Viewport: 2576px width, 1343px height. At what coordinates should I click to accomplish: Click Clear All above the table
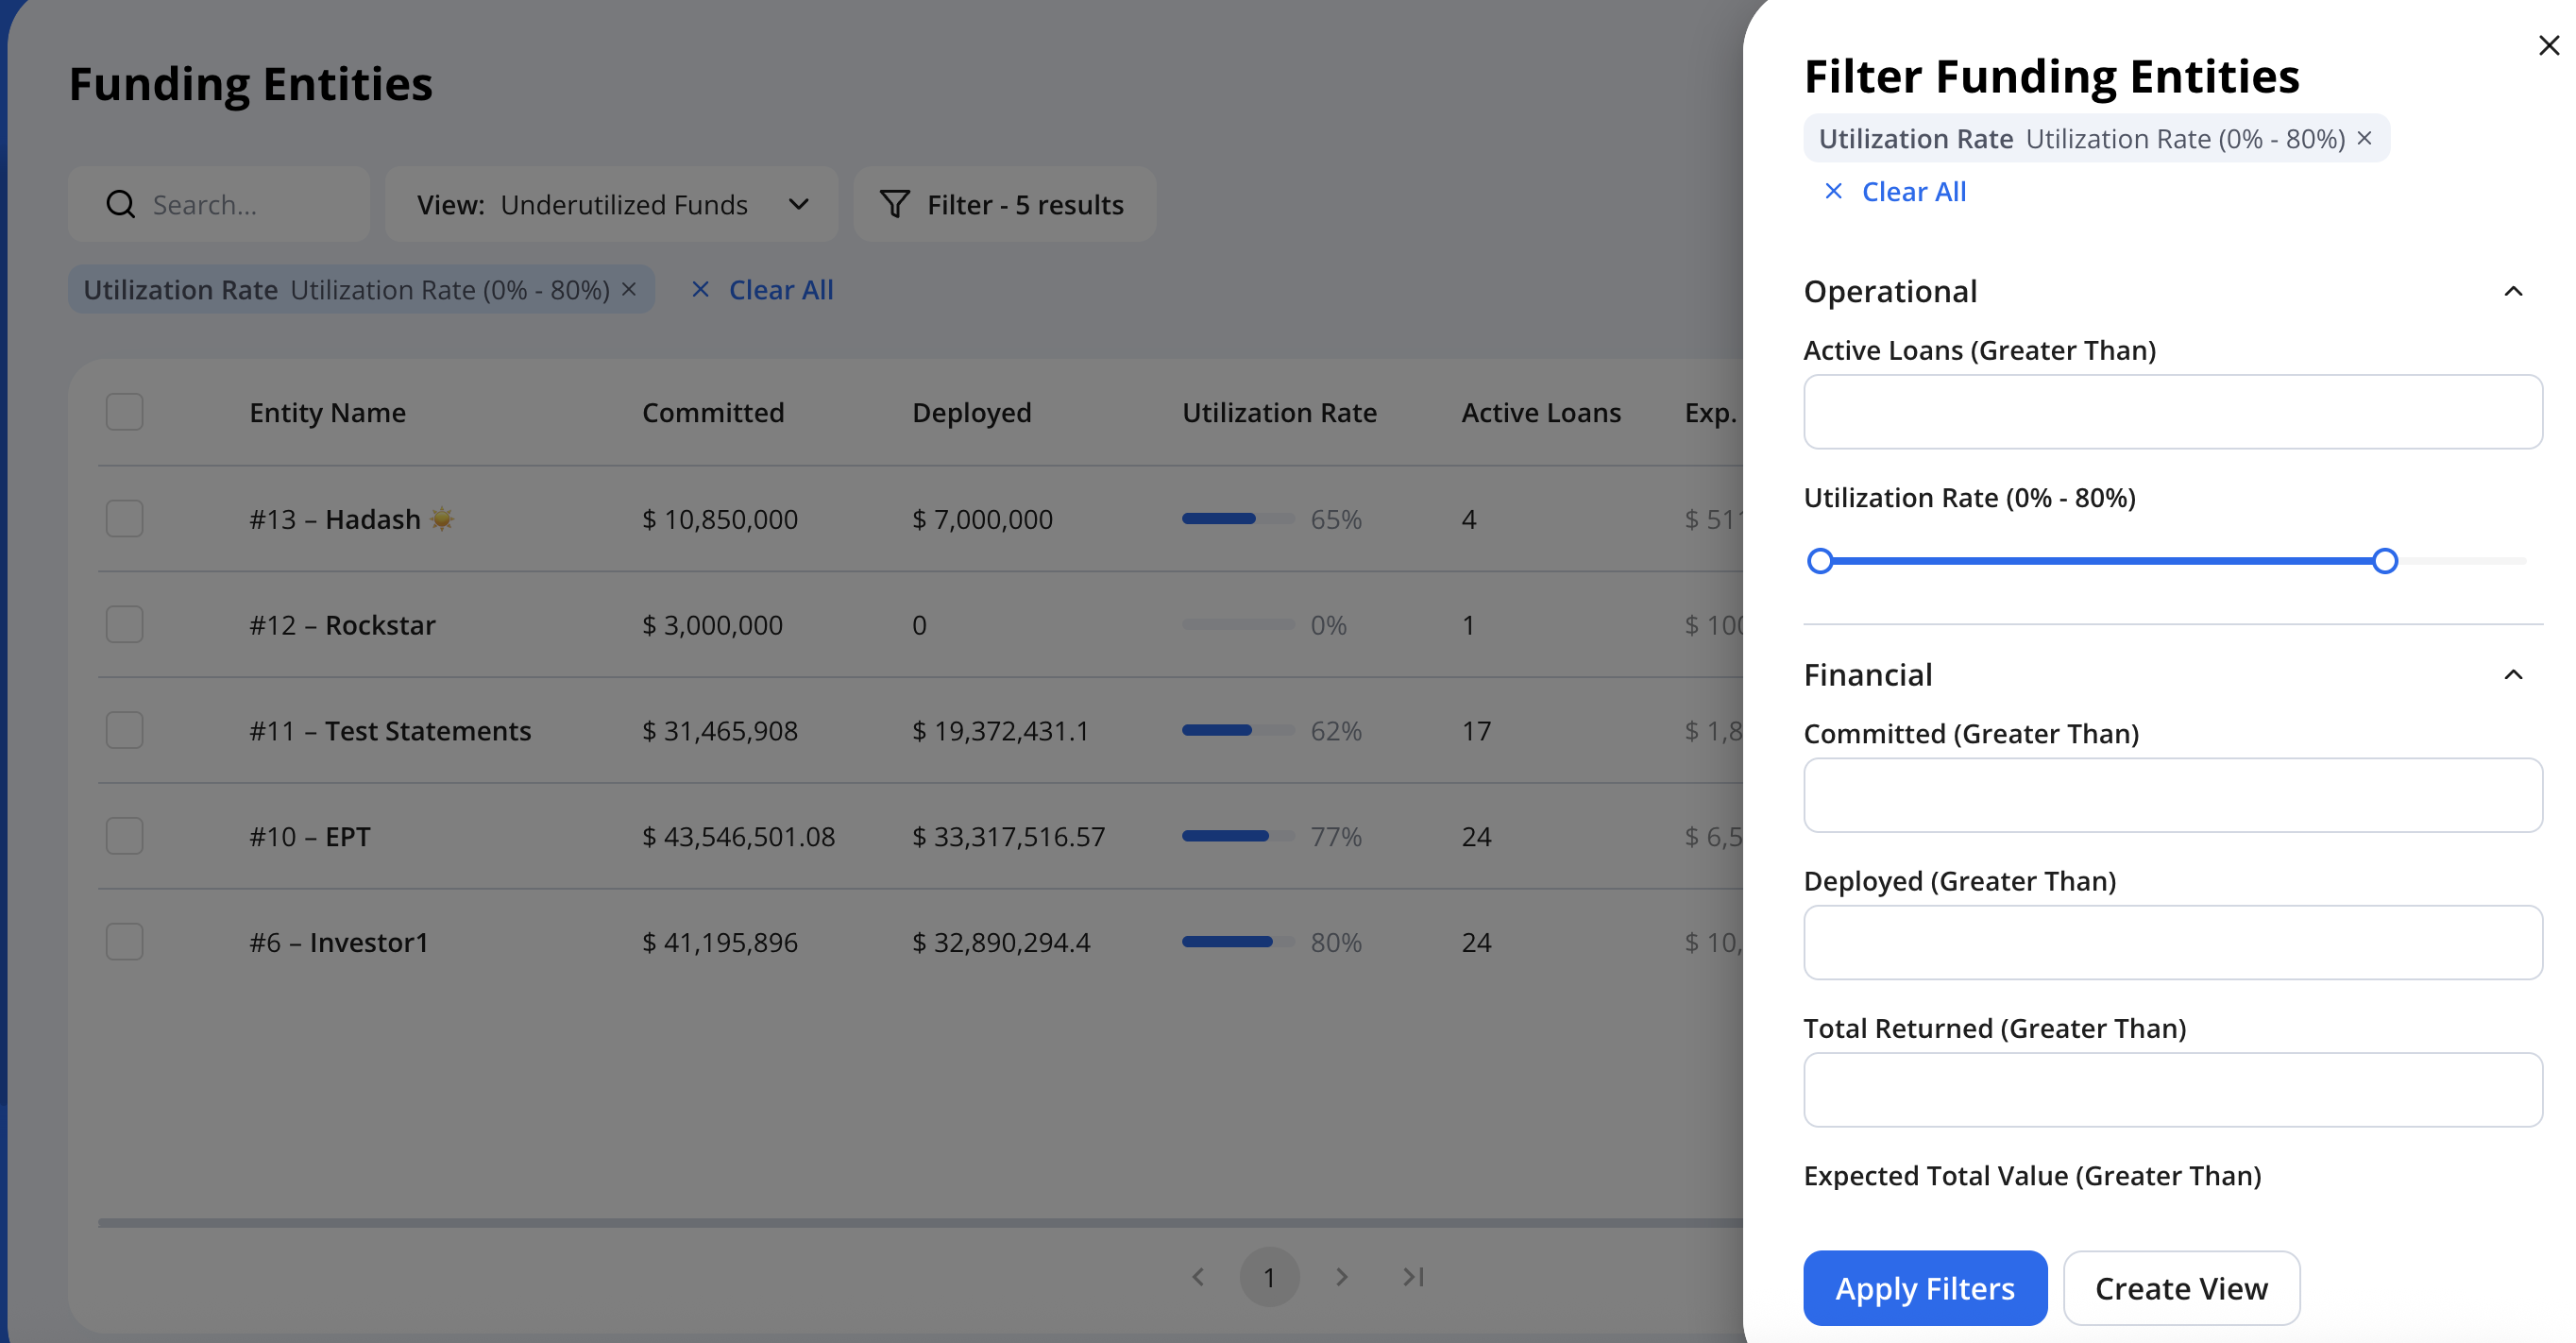[x=762, y=289]
